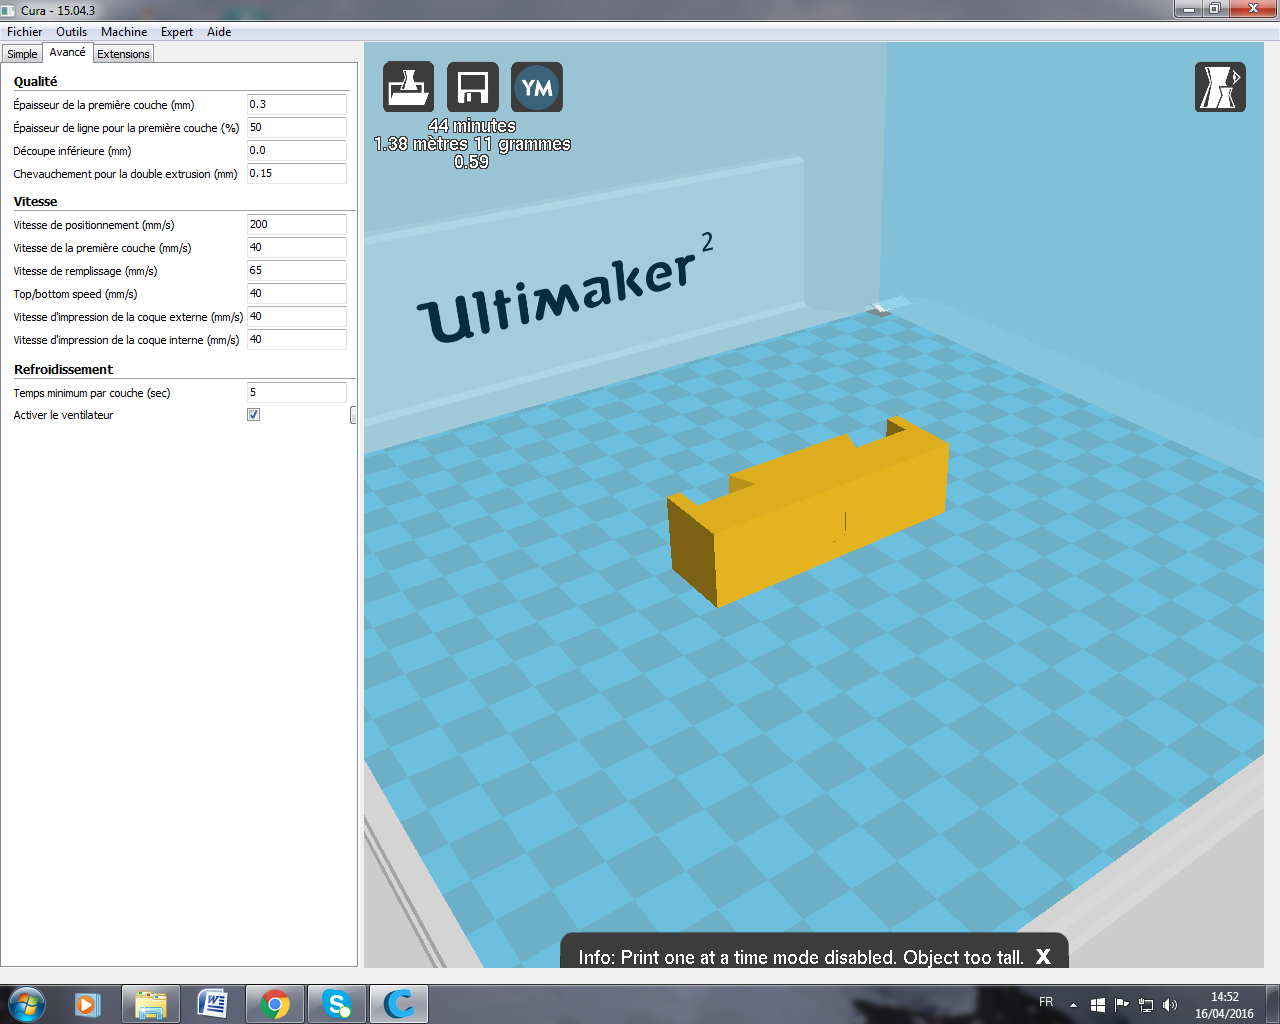Click the "Découpe inférieure (mm)" label
The height and width of the screenshot is (1024, 1280).
(x=73, y=151)
